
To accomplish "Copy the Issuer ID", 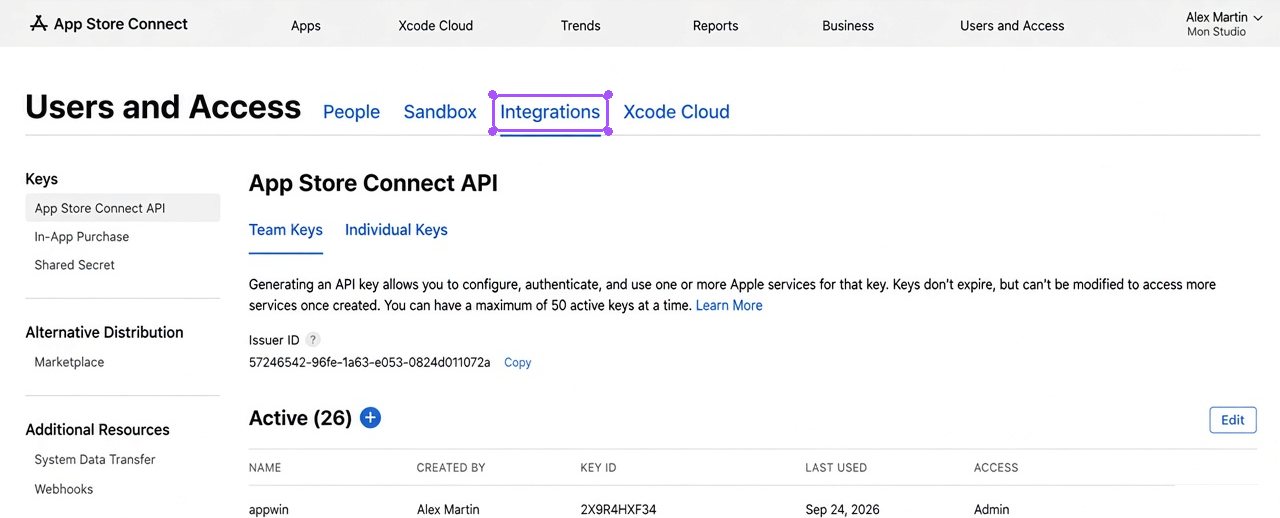I will pyautogui.click(x=518, y=363).
